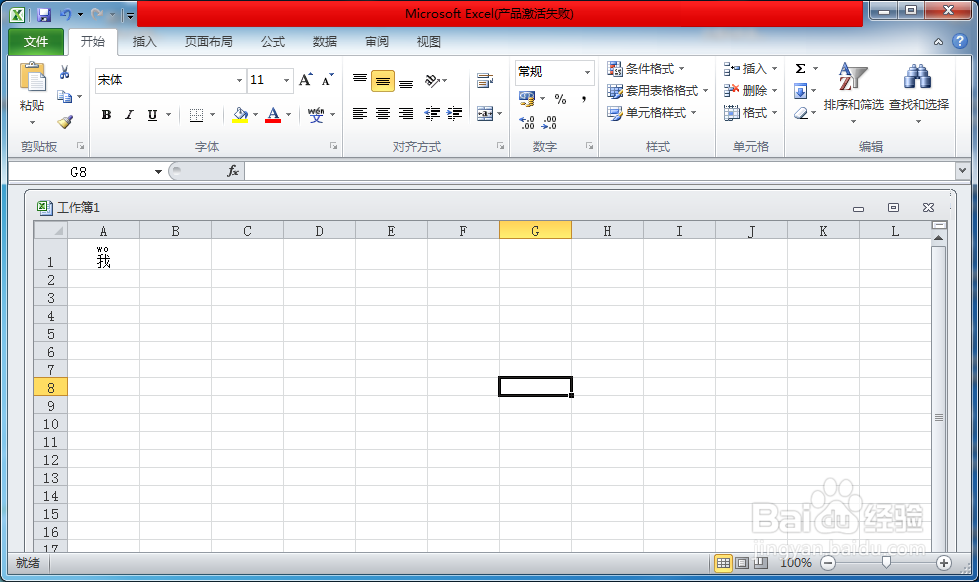This screenshot has height=582, width=979.
Task: Toggle center horizontal alignment
Action: (383, 113)
